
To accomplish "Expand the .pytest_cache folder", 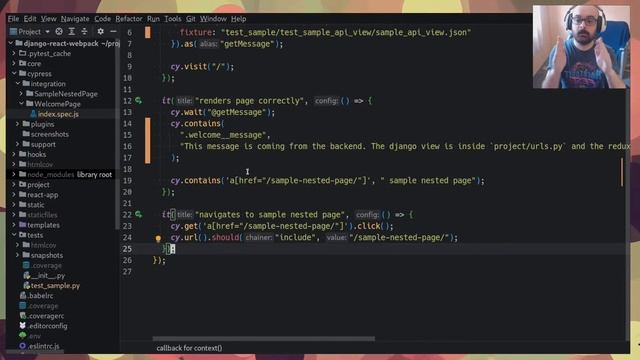I will tap(14, 53).
